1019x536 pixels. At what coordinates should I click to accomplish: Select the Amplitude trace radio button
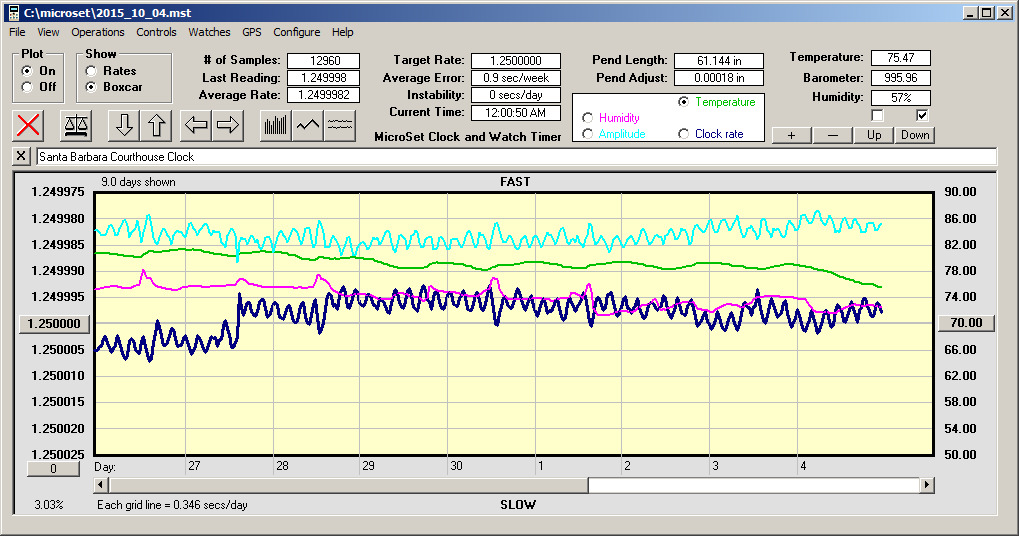click(587, 133)
